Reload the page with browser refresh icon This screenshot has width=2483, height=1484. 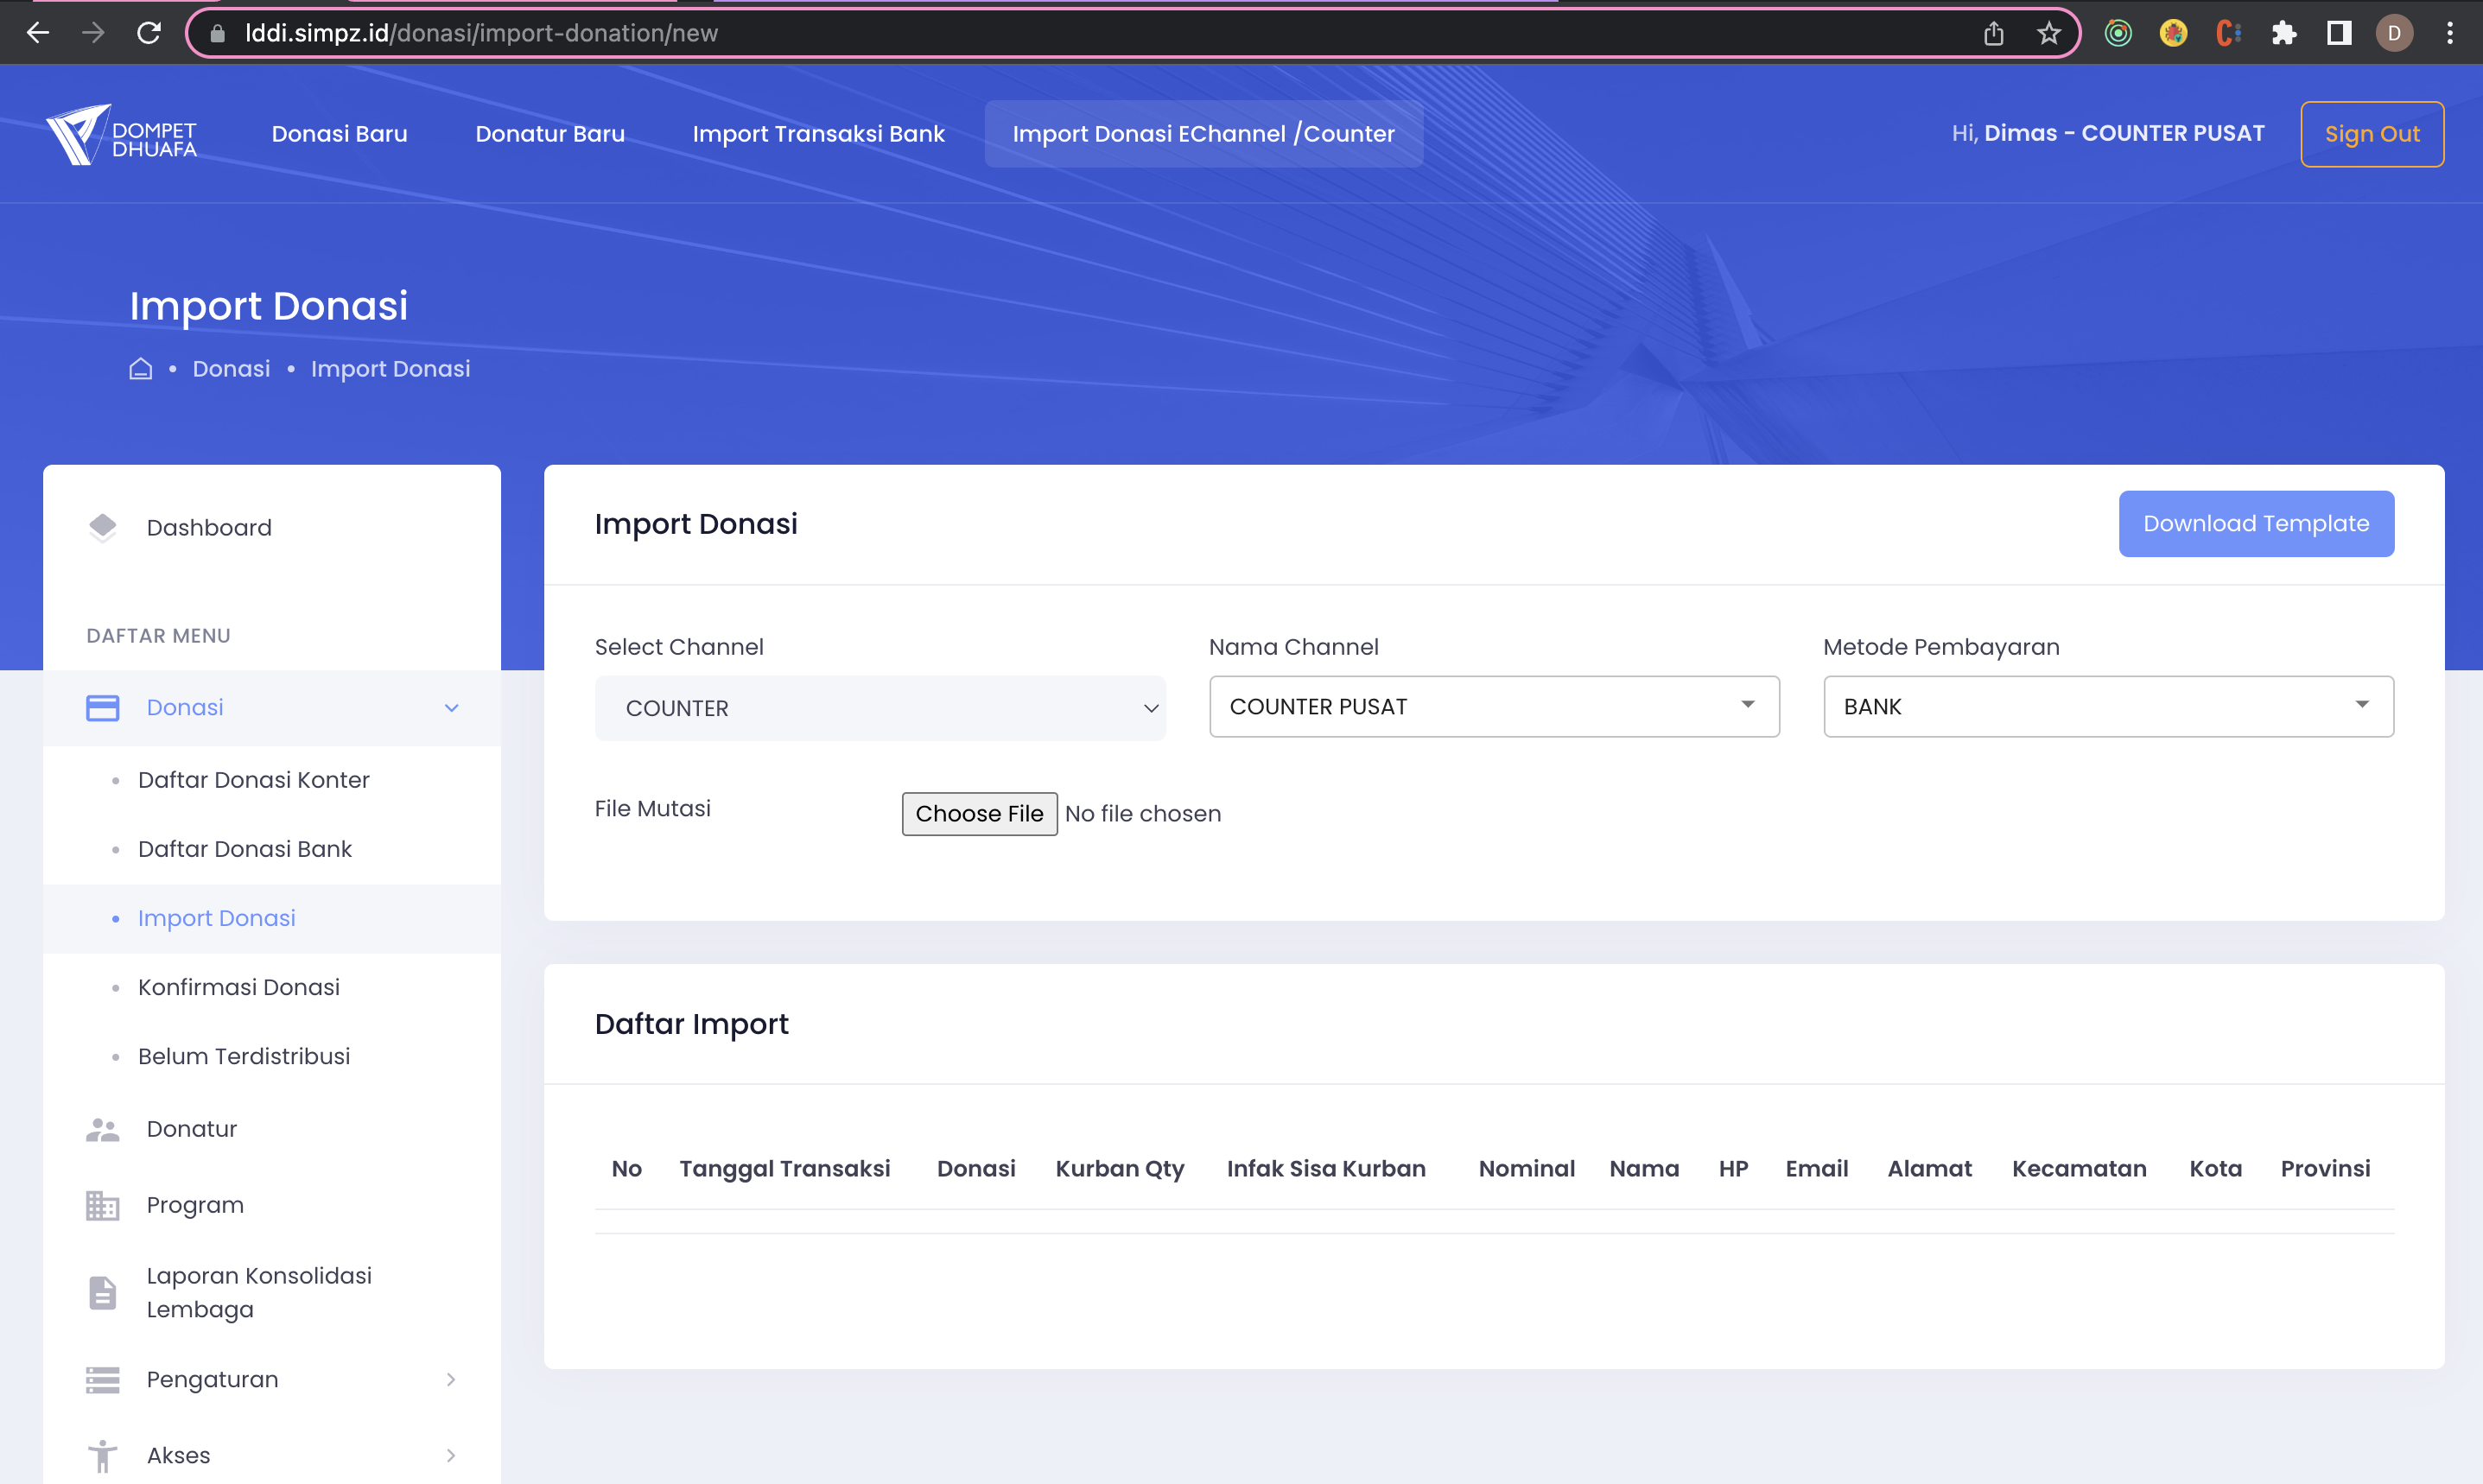[x=149, y=33]
